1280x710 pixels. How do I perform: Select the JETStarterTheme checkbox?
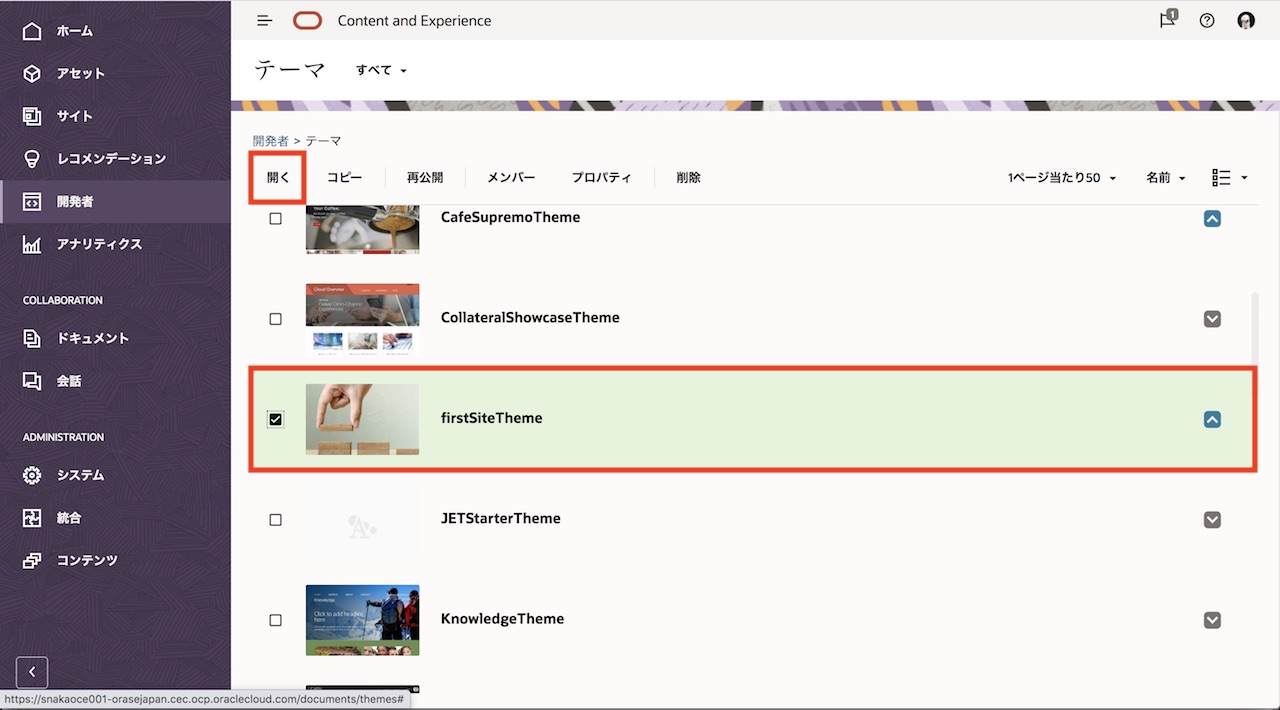click(x=276, y=520)
